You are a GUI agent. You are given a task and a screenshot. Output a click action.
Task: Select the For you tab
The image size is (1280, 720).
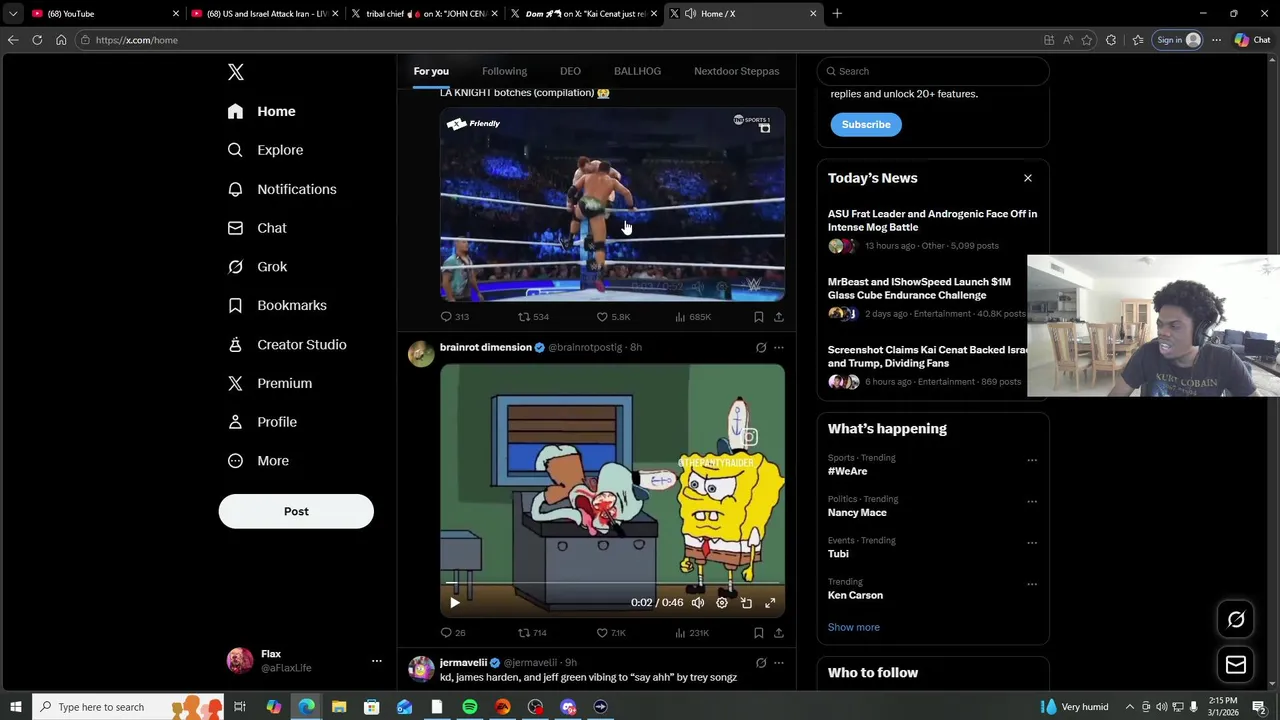pyautogui.click(x=431, y=71)
